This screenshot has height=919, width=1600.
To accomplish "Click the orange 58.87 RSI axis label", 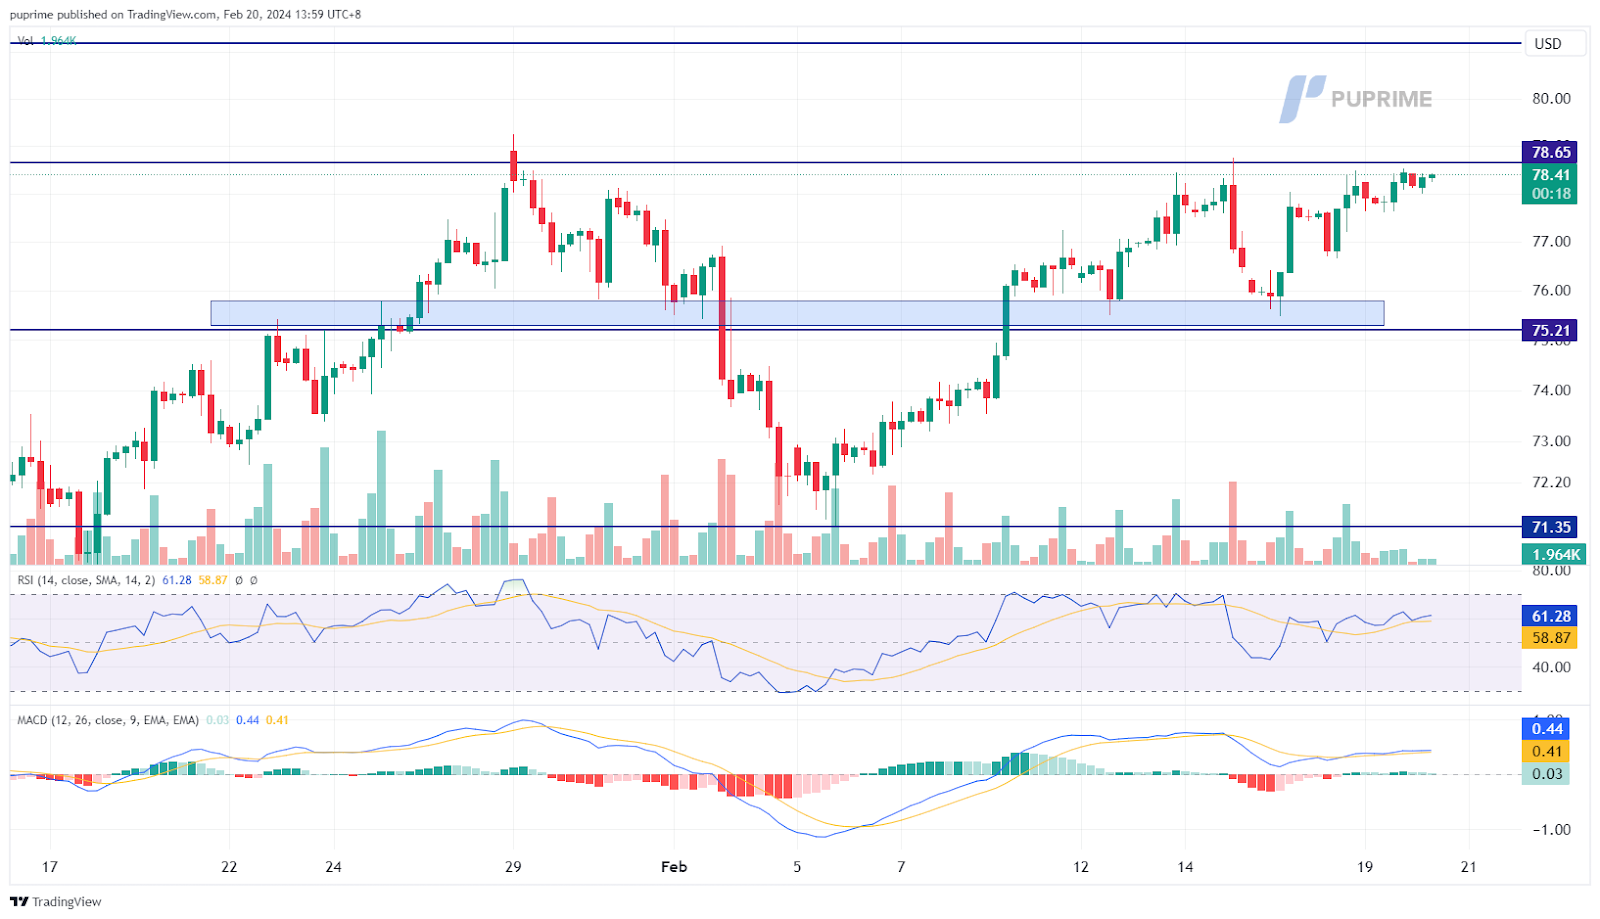I will pos(1549,638).
